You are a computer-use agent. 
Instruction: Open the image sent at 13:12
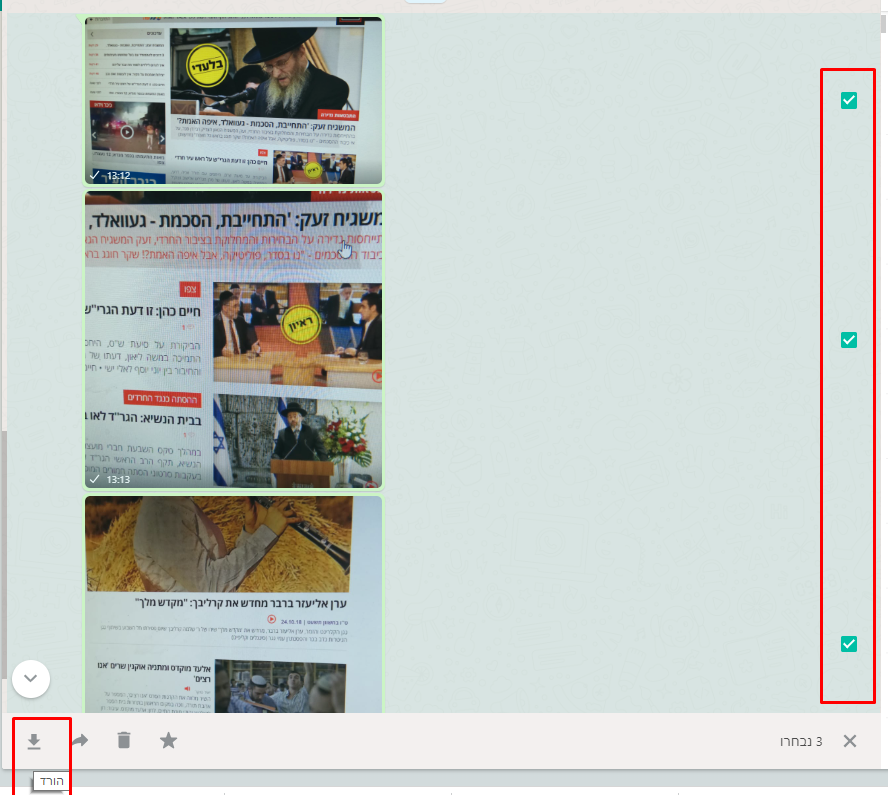point(233,100)
